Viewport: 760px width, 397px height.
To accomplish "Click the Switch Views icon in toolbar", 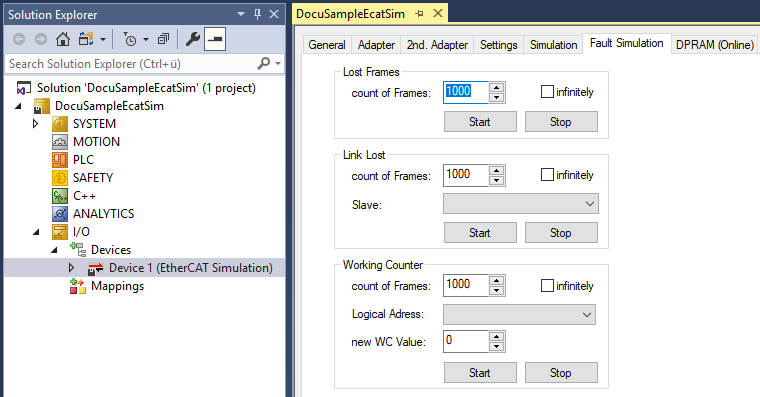I will 86,39.
